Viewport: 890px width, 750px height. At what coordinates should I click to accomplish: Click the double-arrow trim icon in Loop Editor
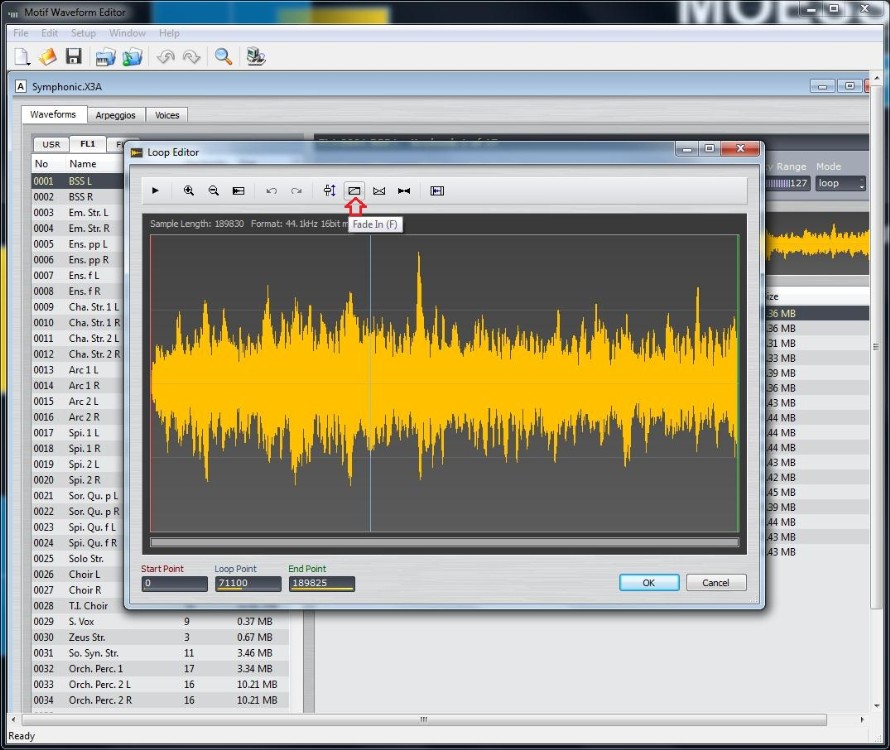404,191
